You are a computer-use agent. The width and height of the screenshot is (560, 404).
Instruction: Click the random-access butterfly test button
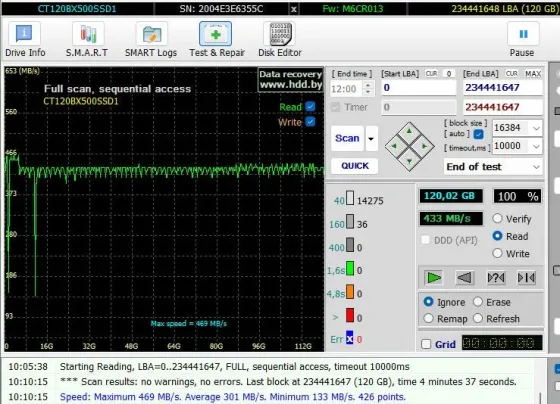pyautogui.click(x=526, y=278)
